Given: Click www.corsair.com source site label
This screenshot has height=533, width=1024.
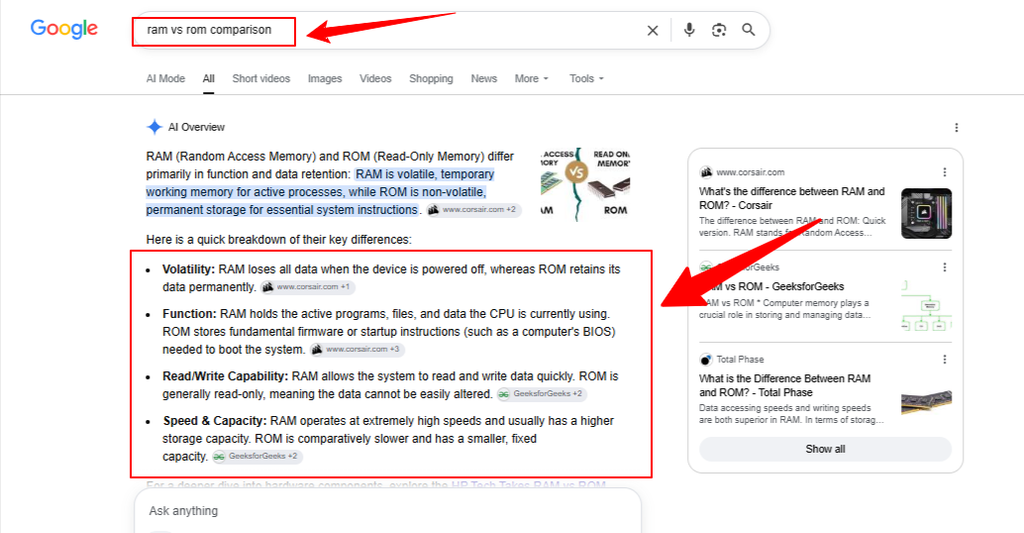Looking at the screenshot, I should [750, 172].
